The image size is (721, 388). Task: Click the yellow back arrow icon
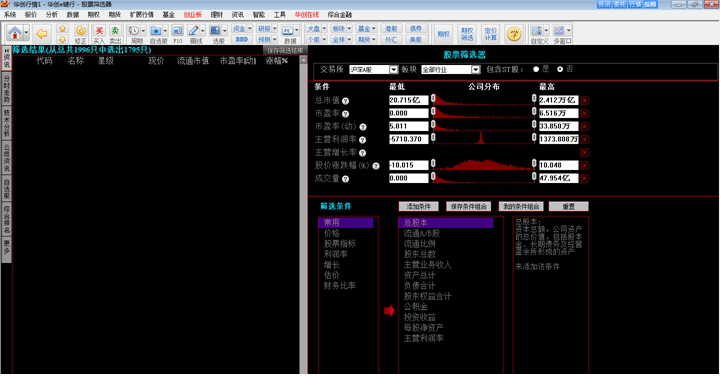tap(42, 34)
